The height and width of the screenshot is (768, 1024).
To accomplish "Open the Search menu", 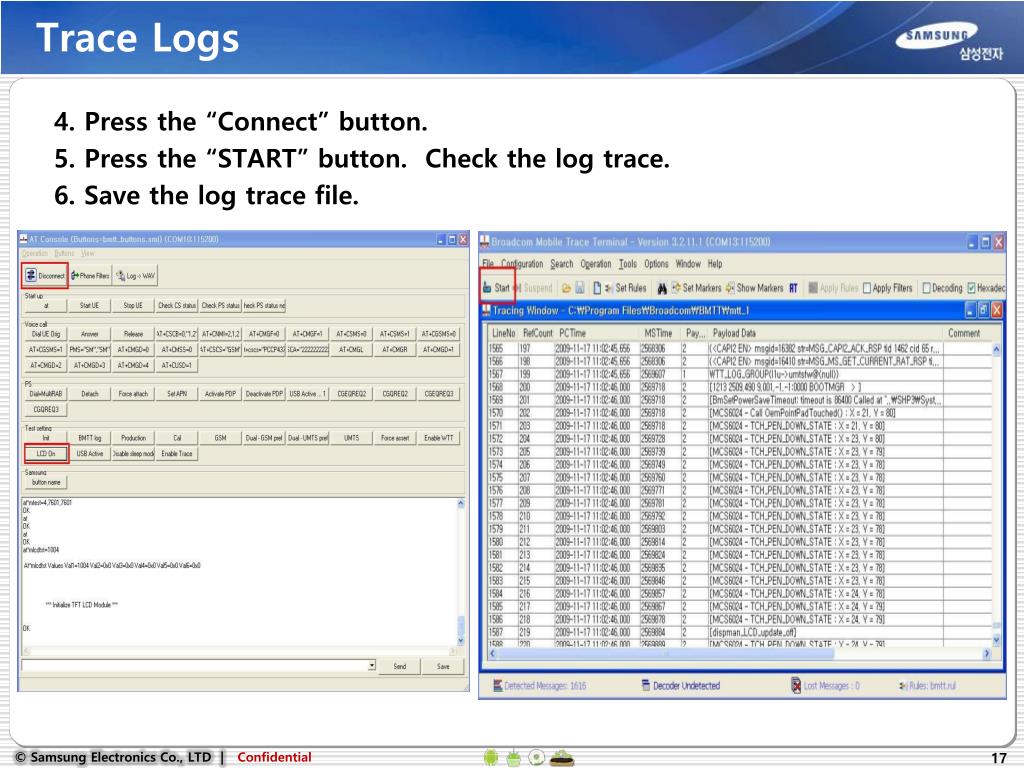I will tap(562, 264).
